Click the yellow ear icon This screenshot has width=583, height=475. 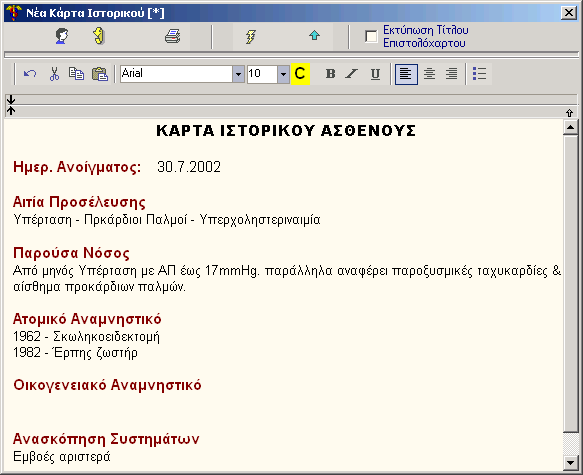(99, 36)
